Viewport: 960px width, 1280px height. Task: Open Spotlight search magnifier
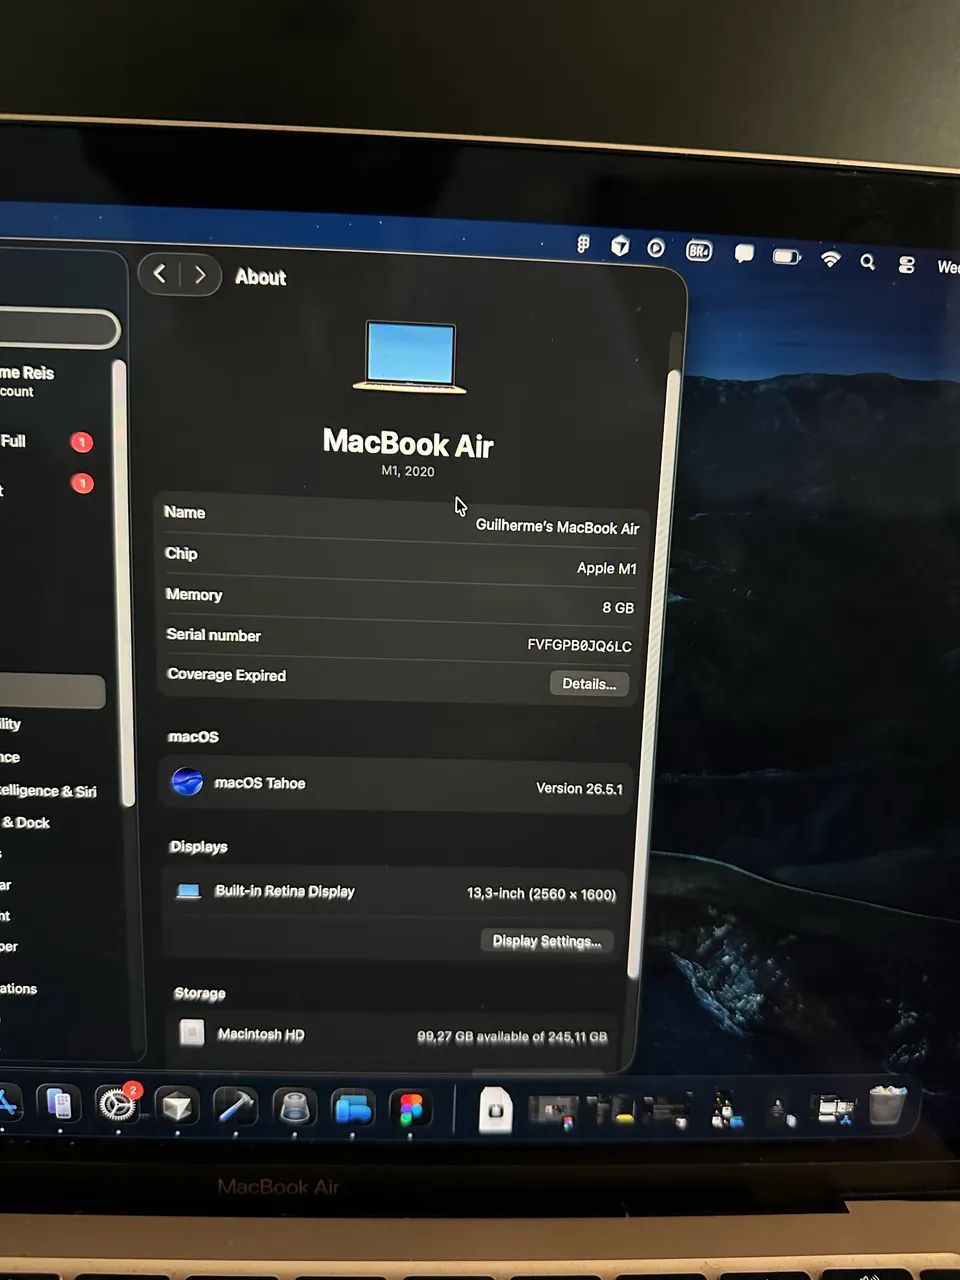(x=868, y=262)
